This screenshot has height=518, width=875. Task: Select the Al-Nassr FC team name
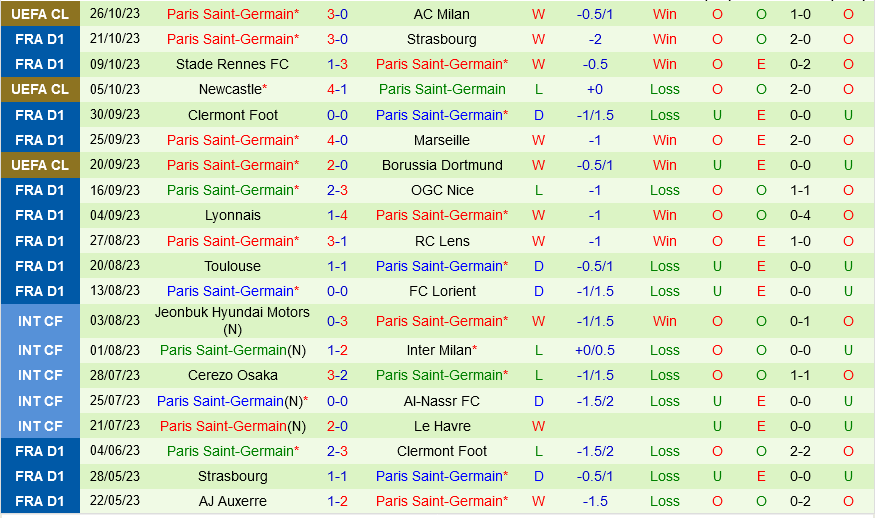click(x=441, y=401)
